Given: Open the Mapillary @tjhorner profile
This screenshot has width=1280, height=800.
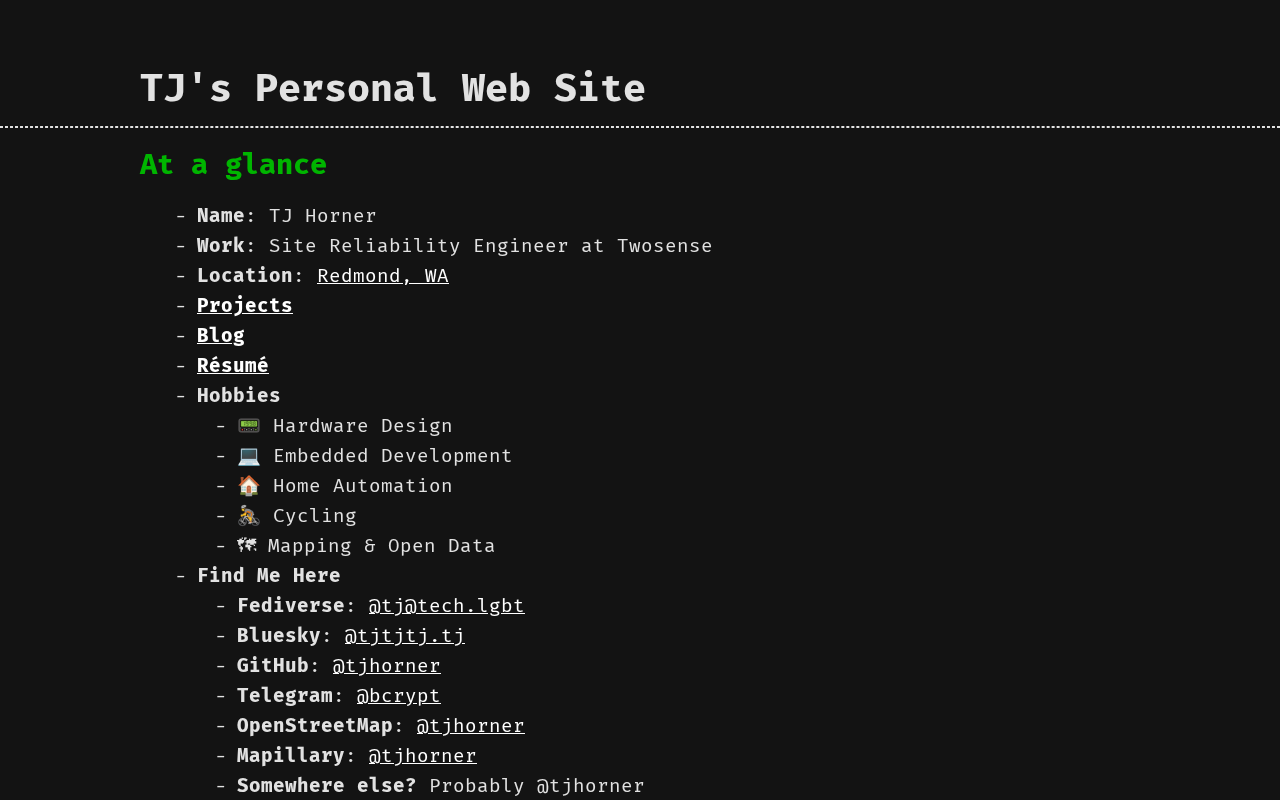Looking at the screenshot, I should pos(422,756).
